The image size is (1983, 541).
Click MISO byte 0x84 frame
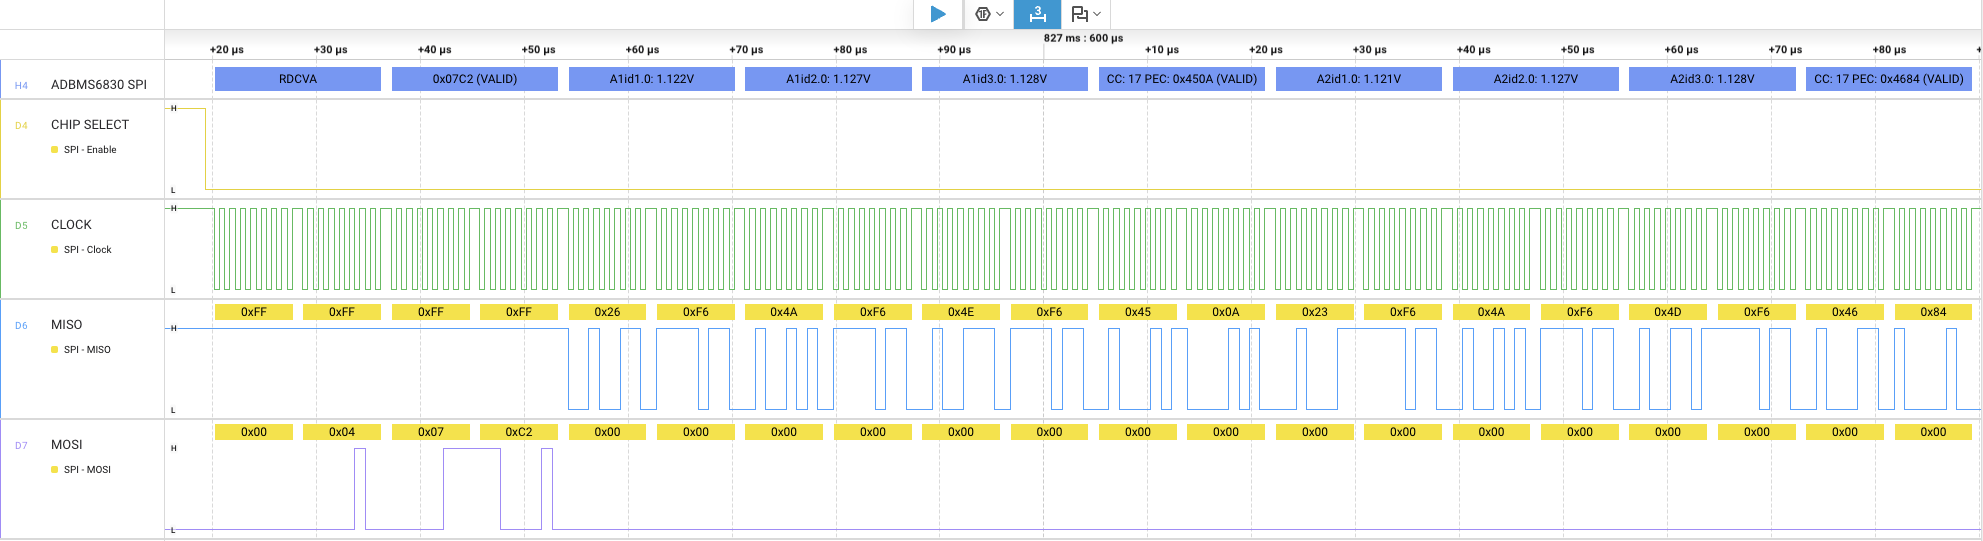(x=1934, y=312)
